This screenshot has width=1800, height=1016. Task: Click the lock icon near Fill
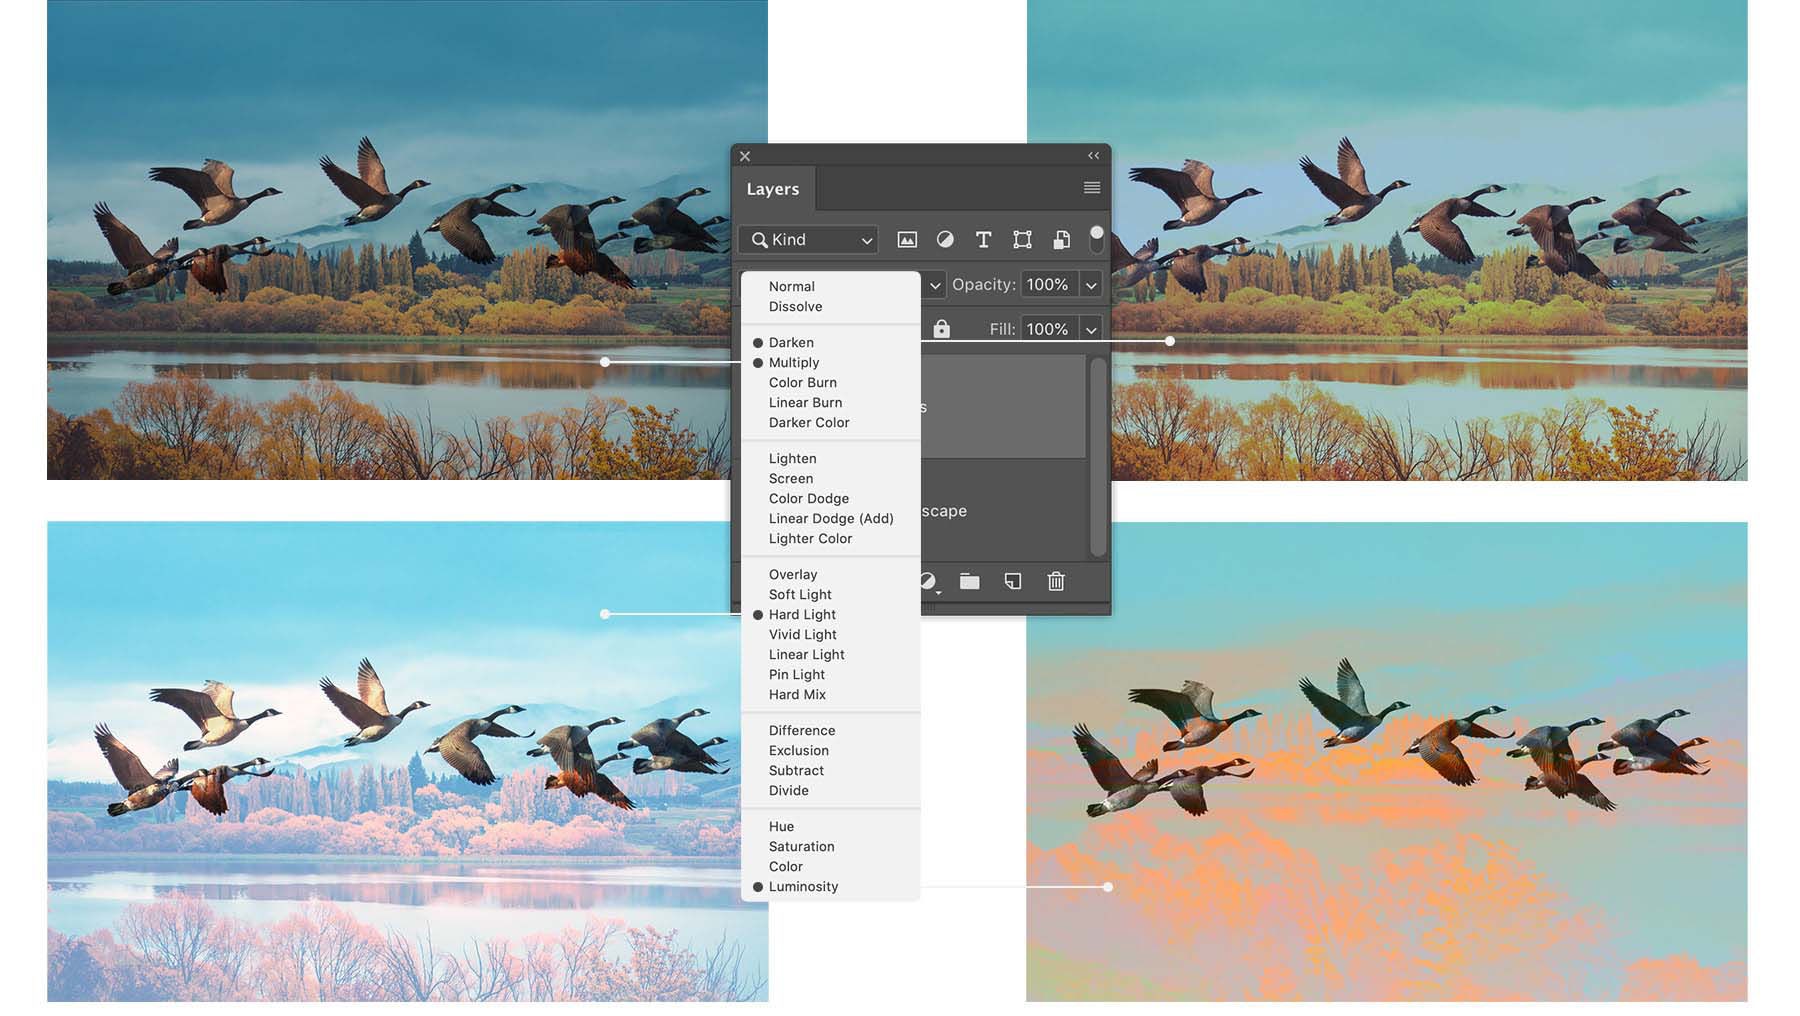[941, 328]
